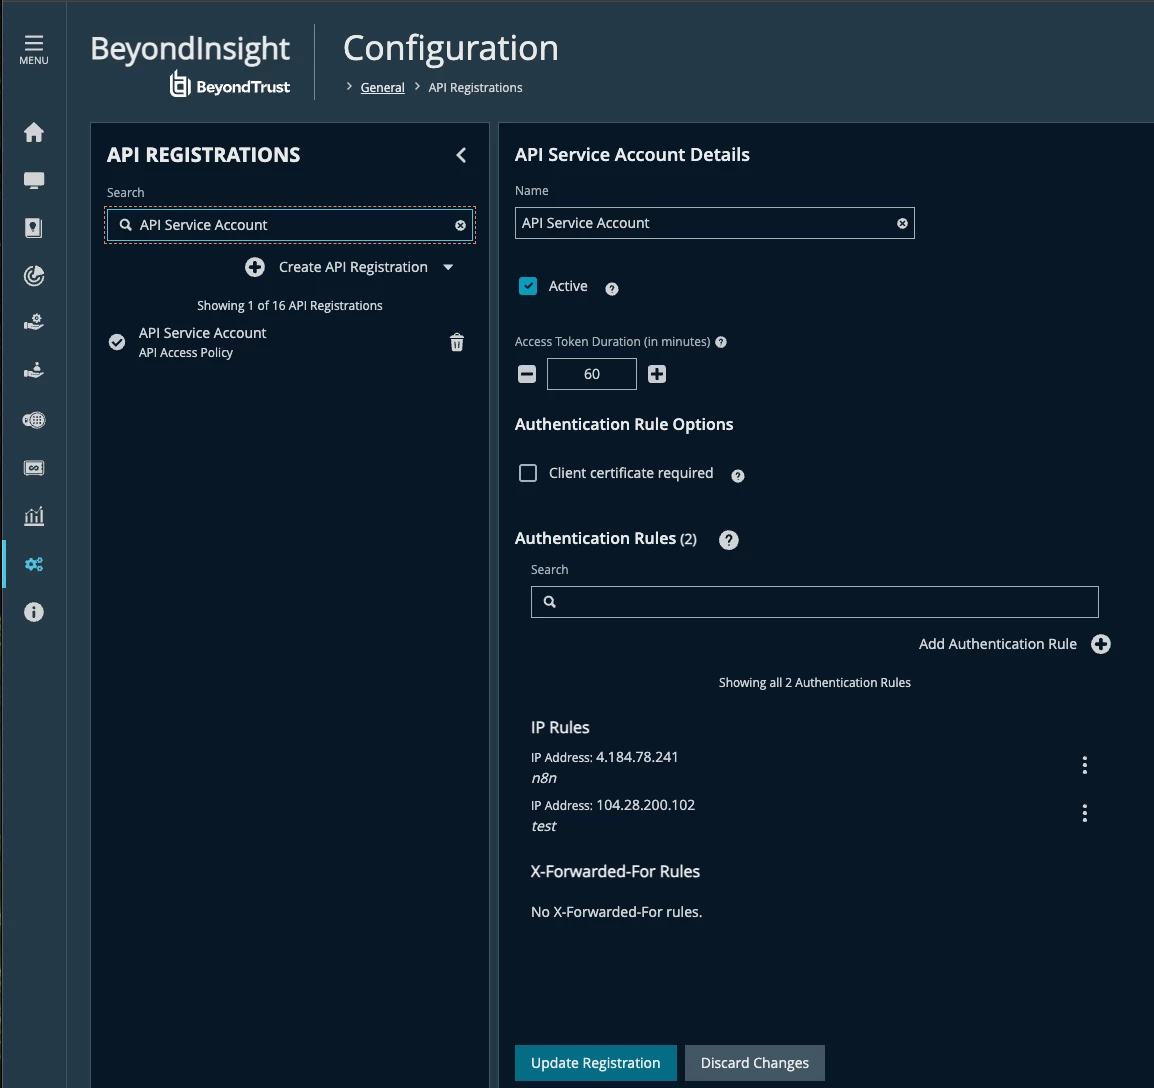
Task: Click IP Address 104.28.200.102 text
Action: (613, 805)
